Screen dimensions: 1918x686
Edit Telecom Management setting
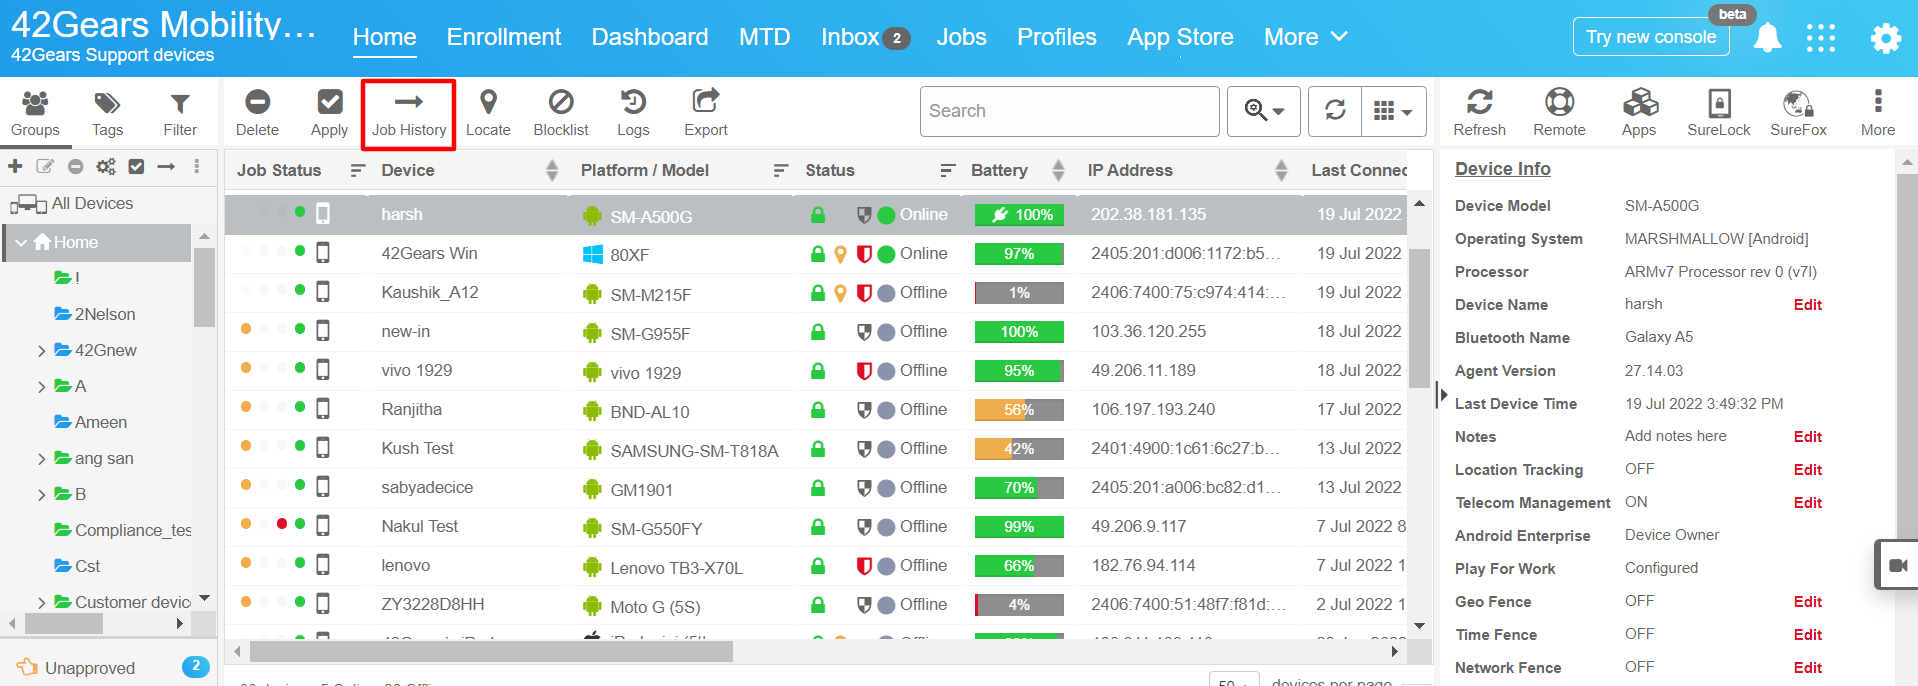[1807, 503]
